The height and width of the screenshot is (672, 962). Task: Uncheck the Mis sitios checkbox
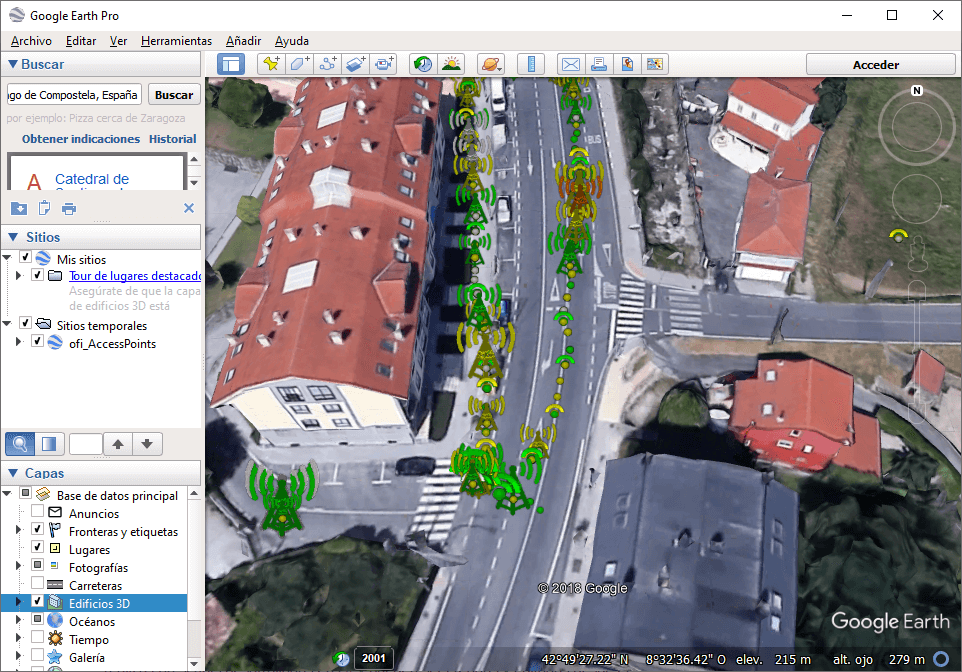(x=26, y=257)
